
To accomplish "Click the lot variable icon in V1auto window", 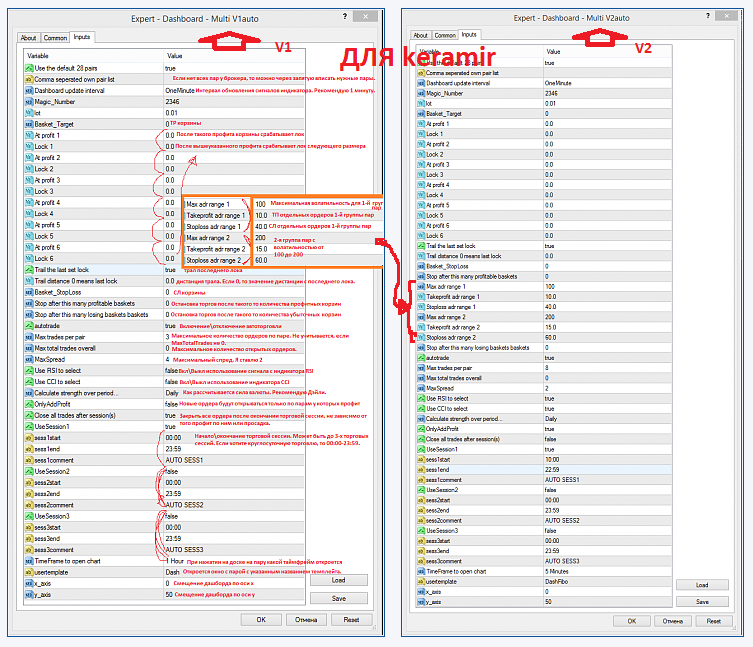I will (29, 113).
